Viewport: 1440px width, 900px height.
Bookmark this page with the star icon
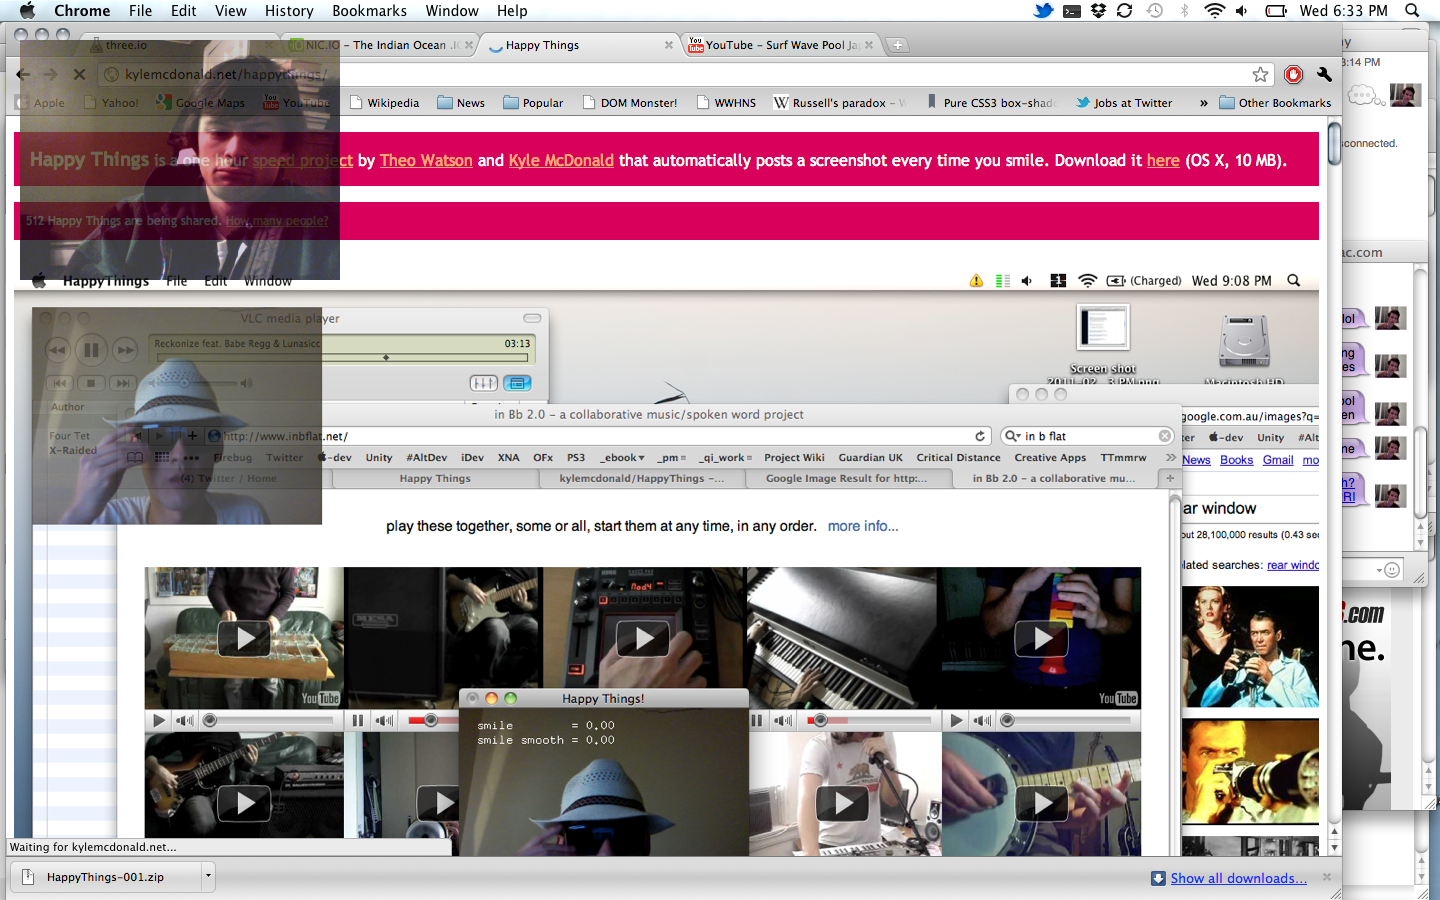point(1260,75)
